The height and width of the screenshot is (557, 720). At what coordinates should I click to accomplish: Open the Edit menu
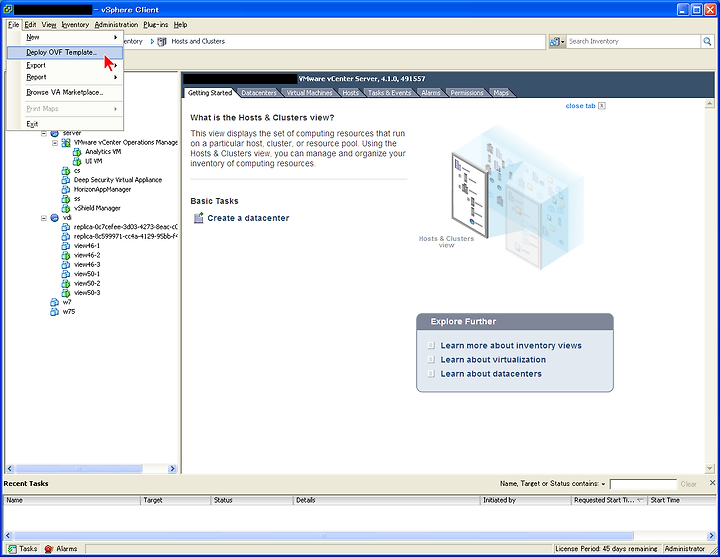30,25
